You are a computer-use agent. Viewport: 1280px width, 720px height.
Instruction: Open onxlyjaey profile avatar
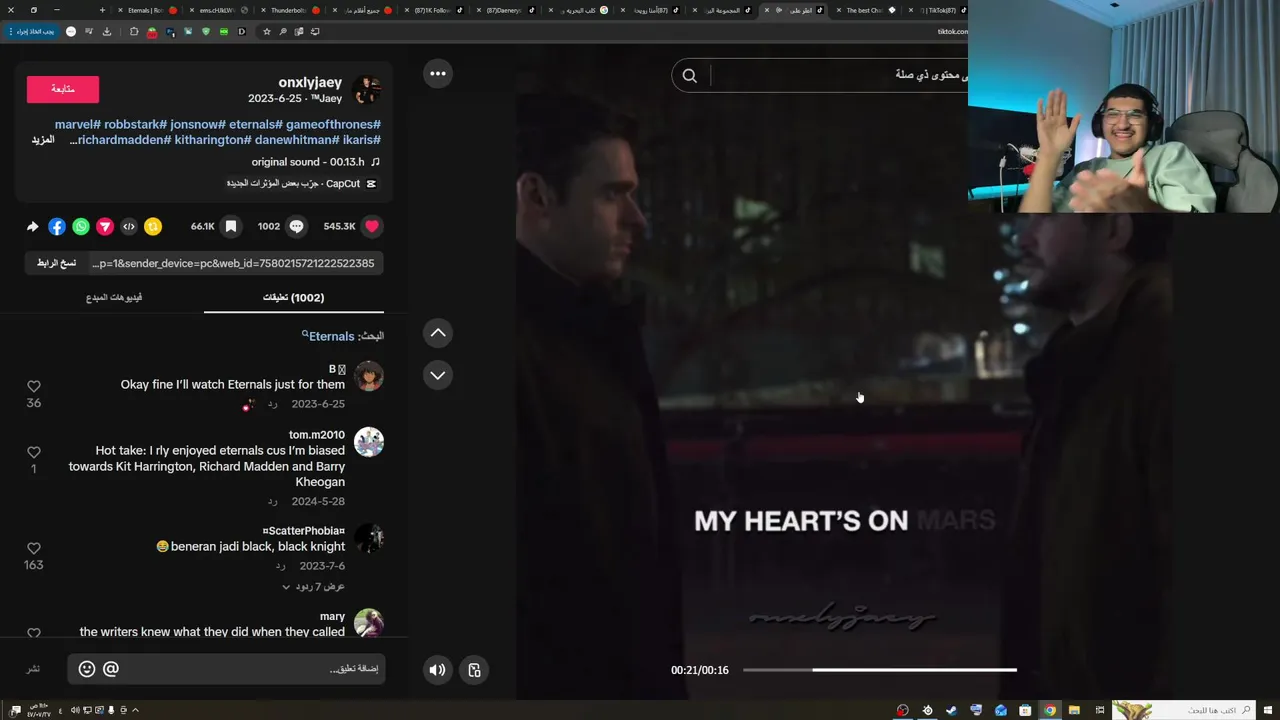pyautogui.click(x=367, y=90)
